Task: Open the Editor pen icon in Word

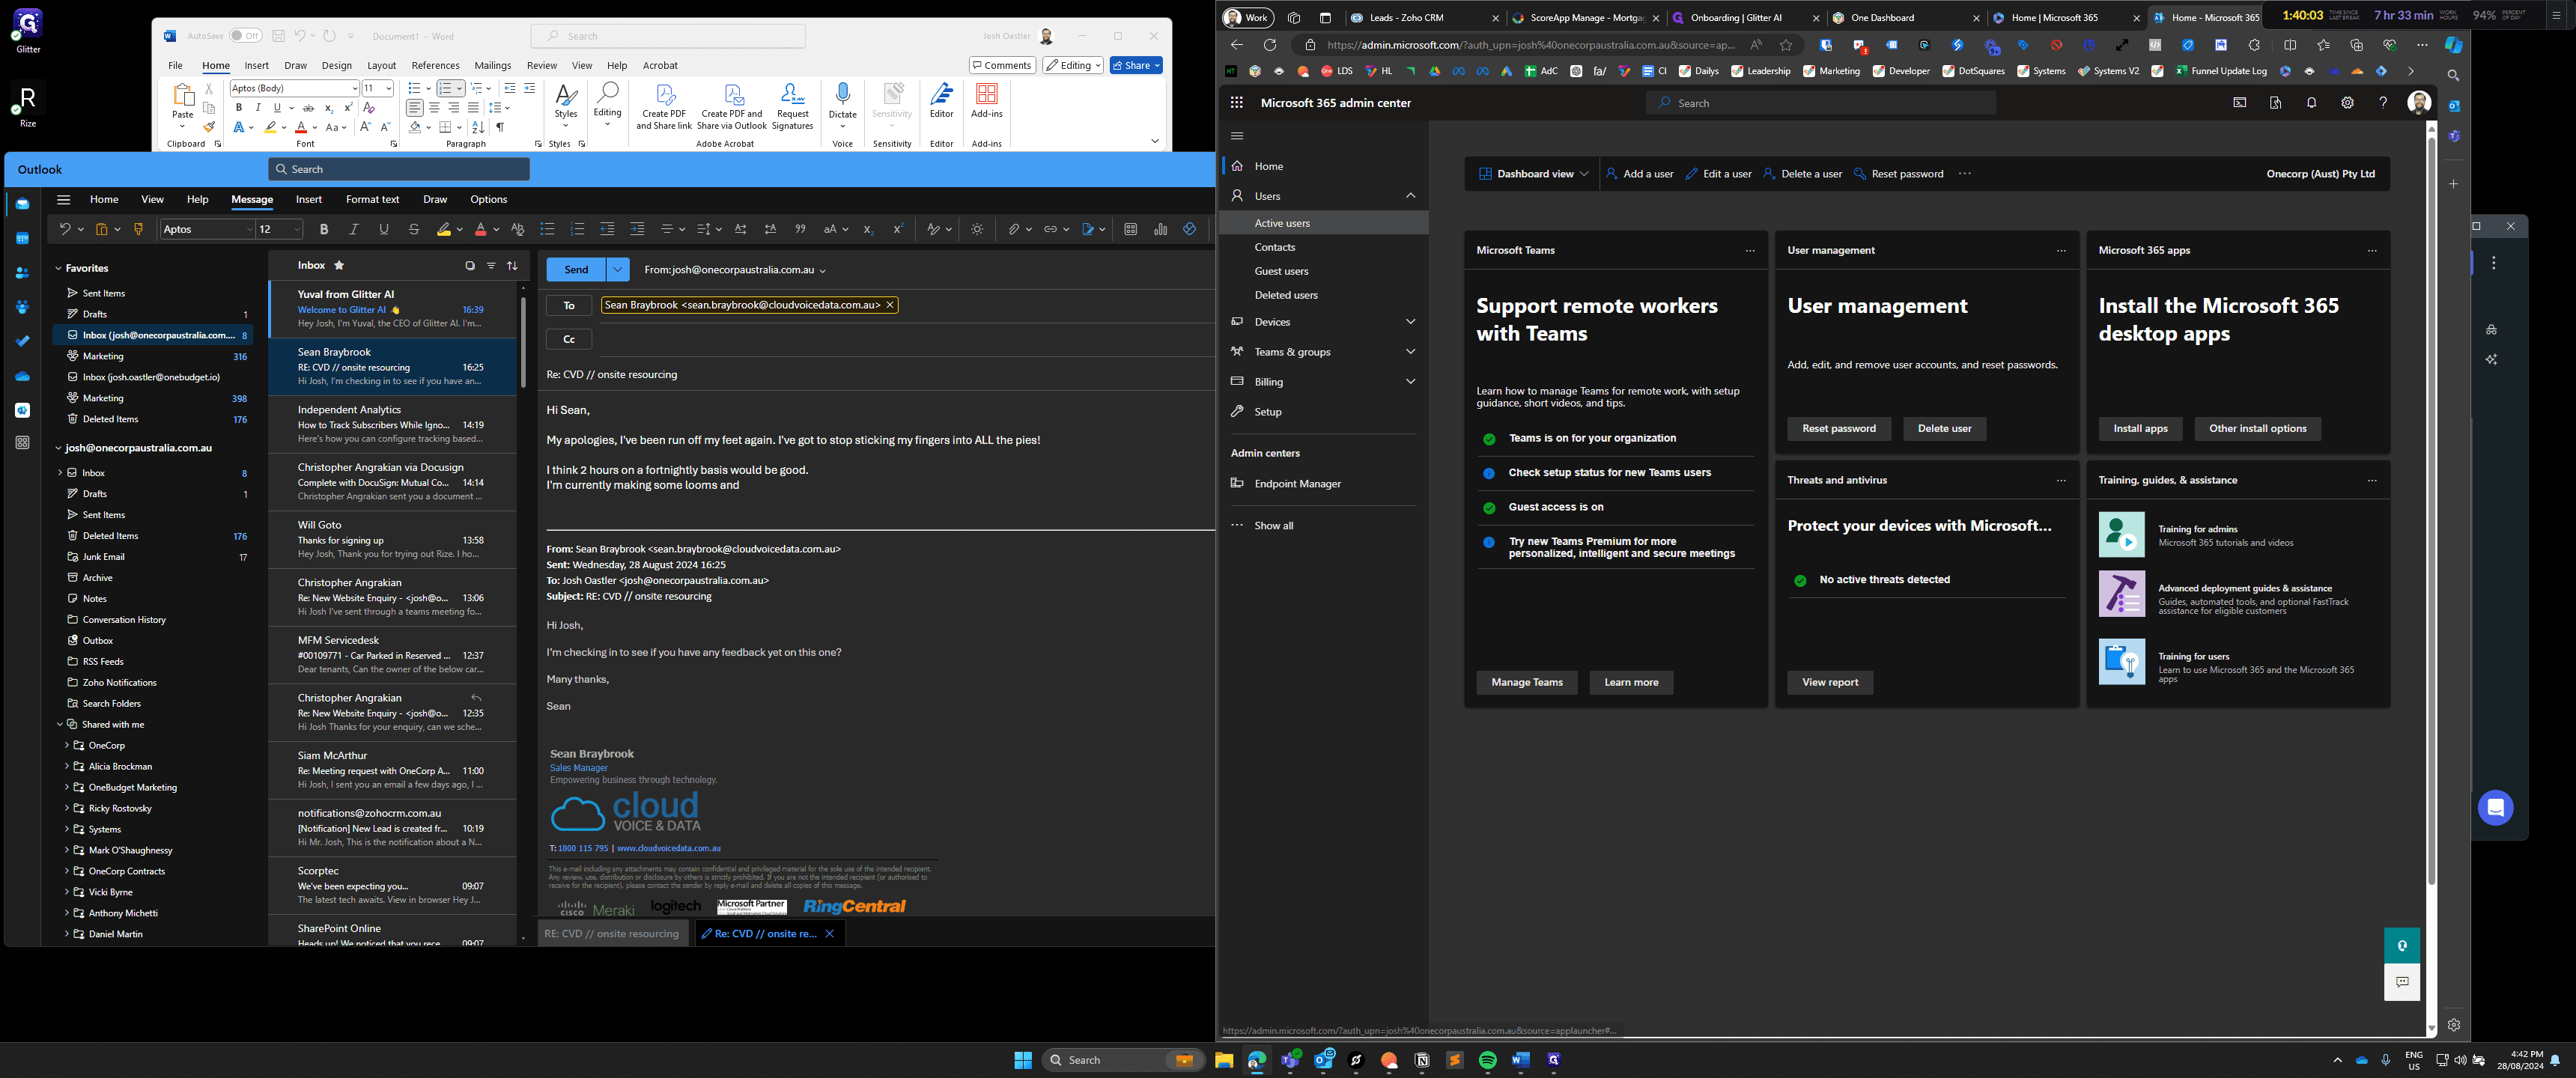Action: 941,100
